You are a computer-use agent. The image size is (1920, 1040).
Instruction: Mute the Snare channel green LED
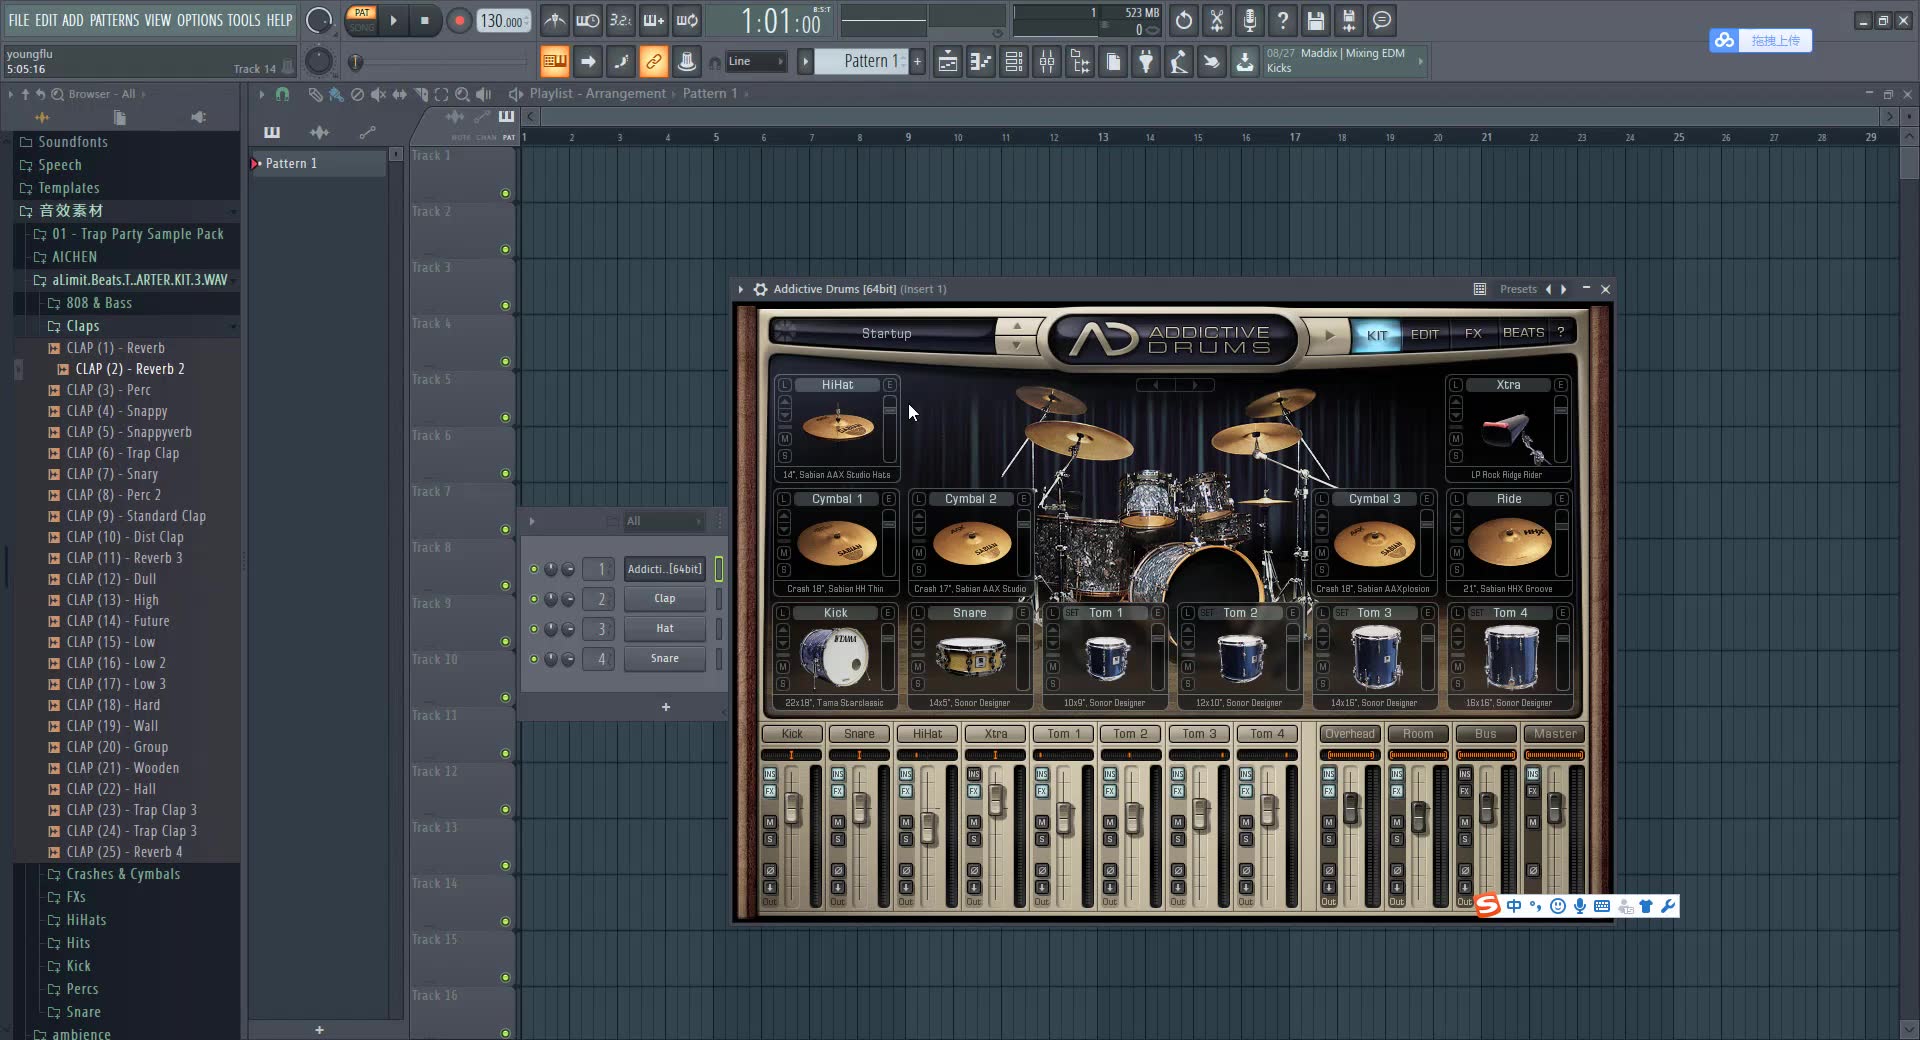click(534, 659)
